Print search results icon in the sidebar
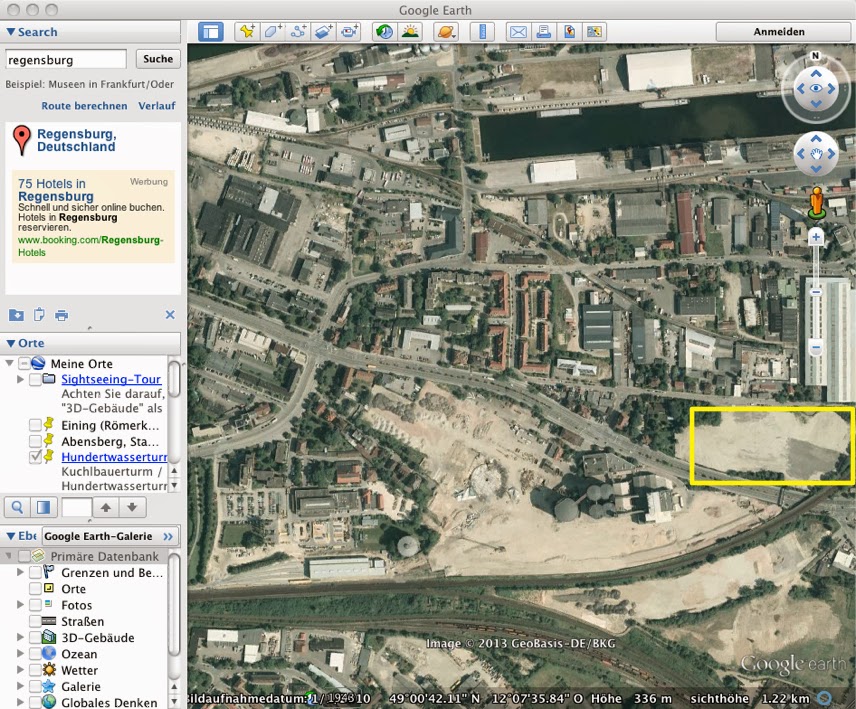The image size is (856, 709). click(62, 315)
